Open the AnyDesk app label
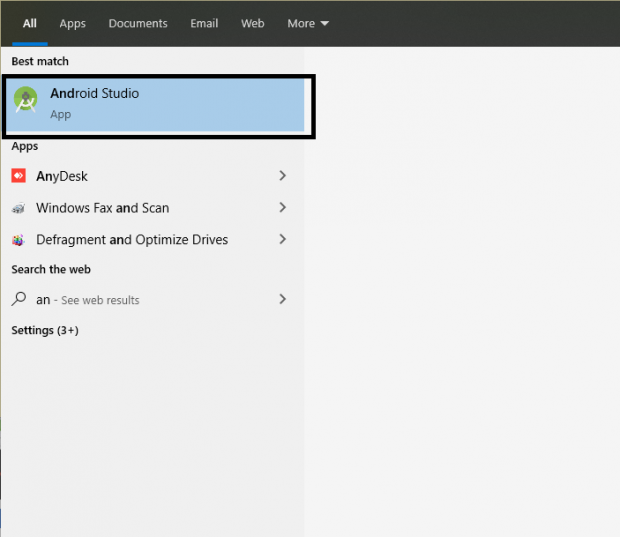The image size is (620, 537). pos(62,176)
